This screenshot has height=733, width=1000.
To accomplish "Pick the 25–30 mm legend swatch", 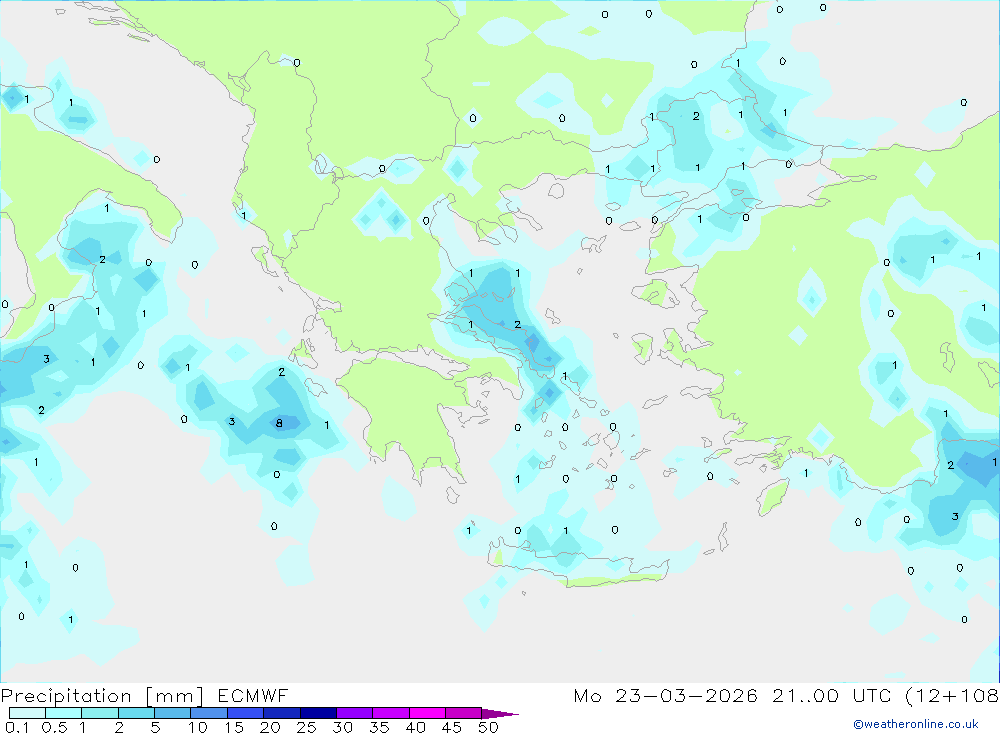I will pos(318,713).
